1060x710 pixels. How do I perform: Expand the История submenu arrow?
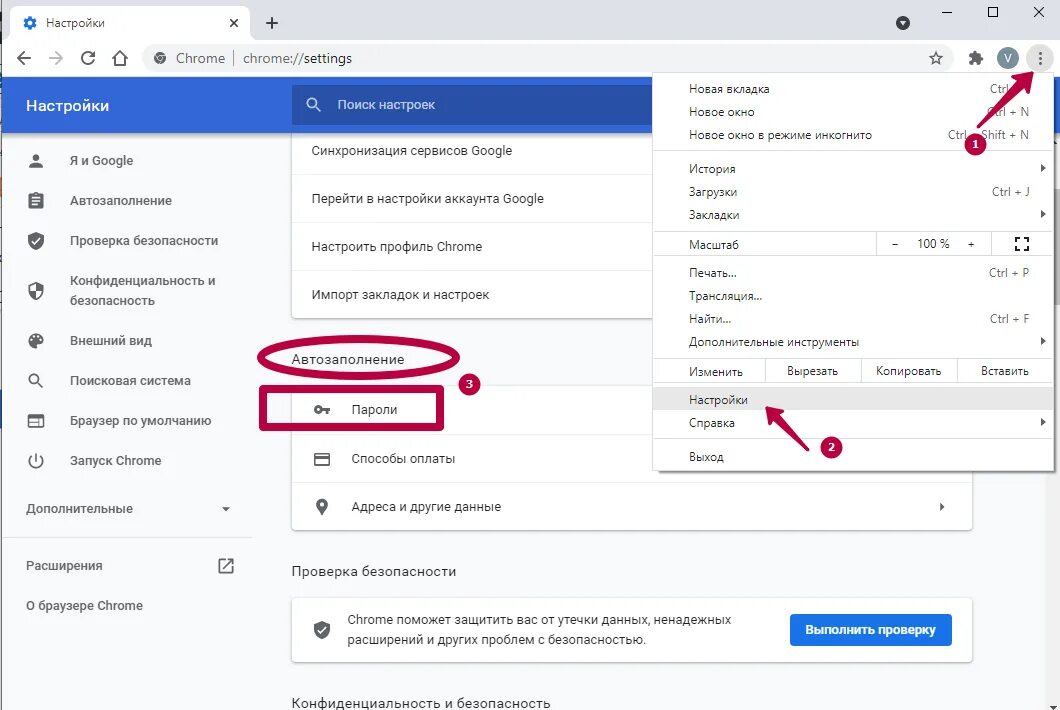tap(1042, 168)
